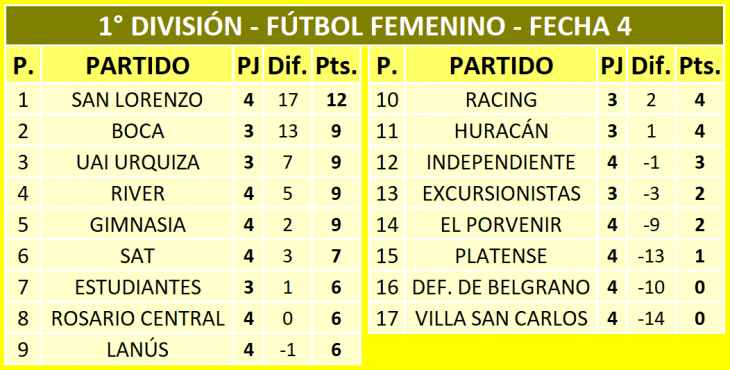
Task: Click the RACING team cell
Action: click(501, 100)
